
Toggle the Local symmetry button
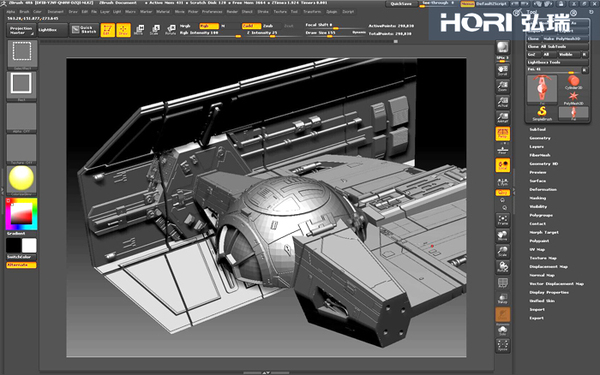[502, 165]
